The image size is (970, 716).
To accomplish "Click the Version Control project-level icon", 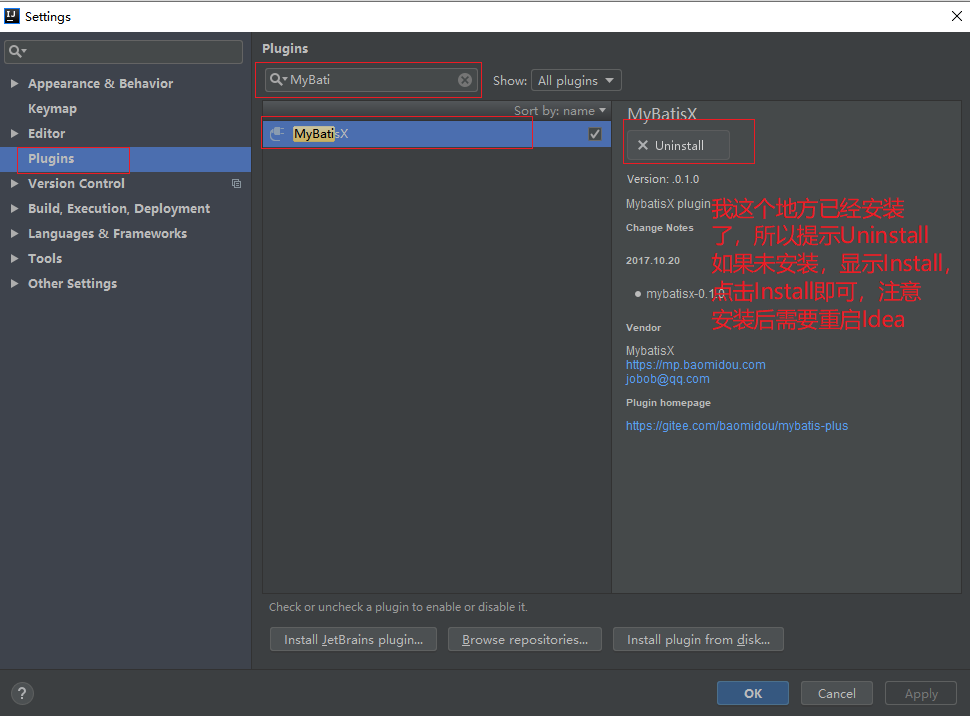I will click(x=236, y=184).
